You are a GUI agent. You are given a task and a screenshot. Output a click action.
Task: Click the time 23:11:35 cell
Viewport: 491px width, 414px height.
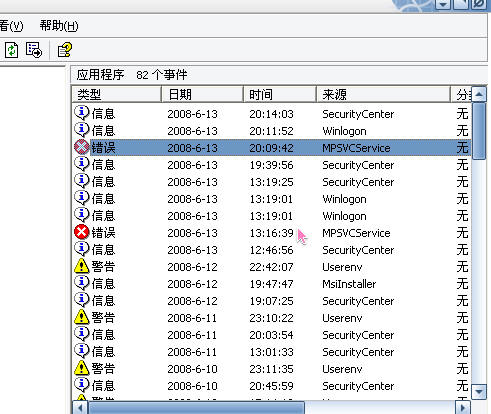click(x=271, y=369)
